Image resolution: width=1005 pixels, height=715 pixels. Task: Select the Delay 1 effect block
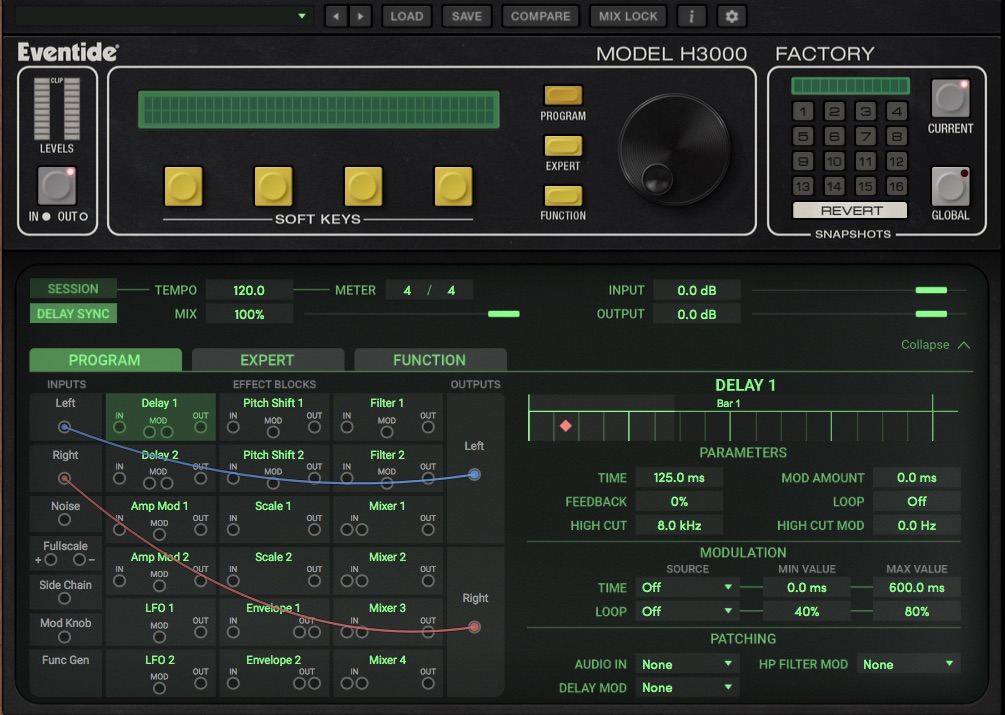[160, 416]
